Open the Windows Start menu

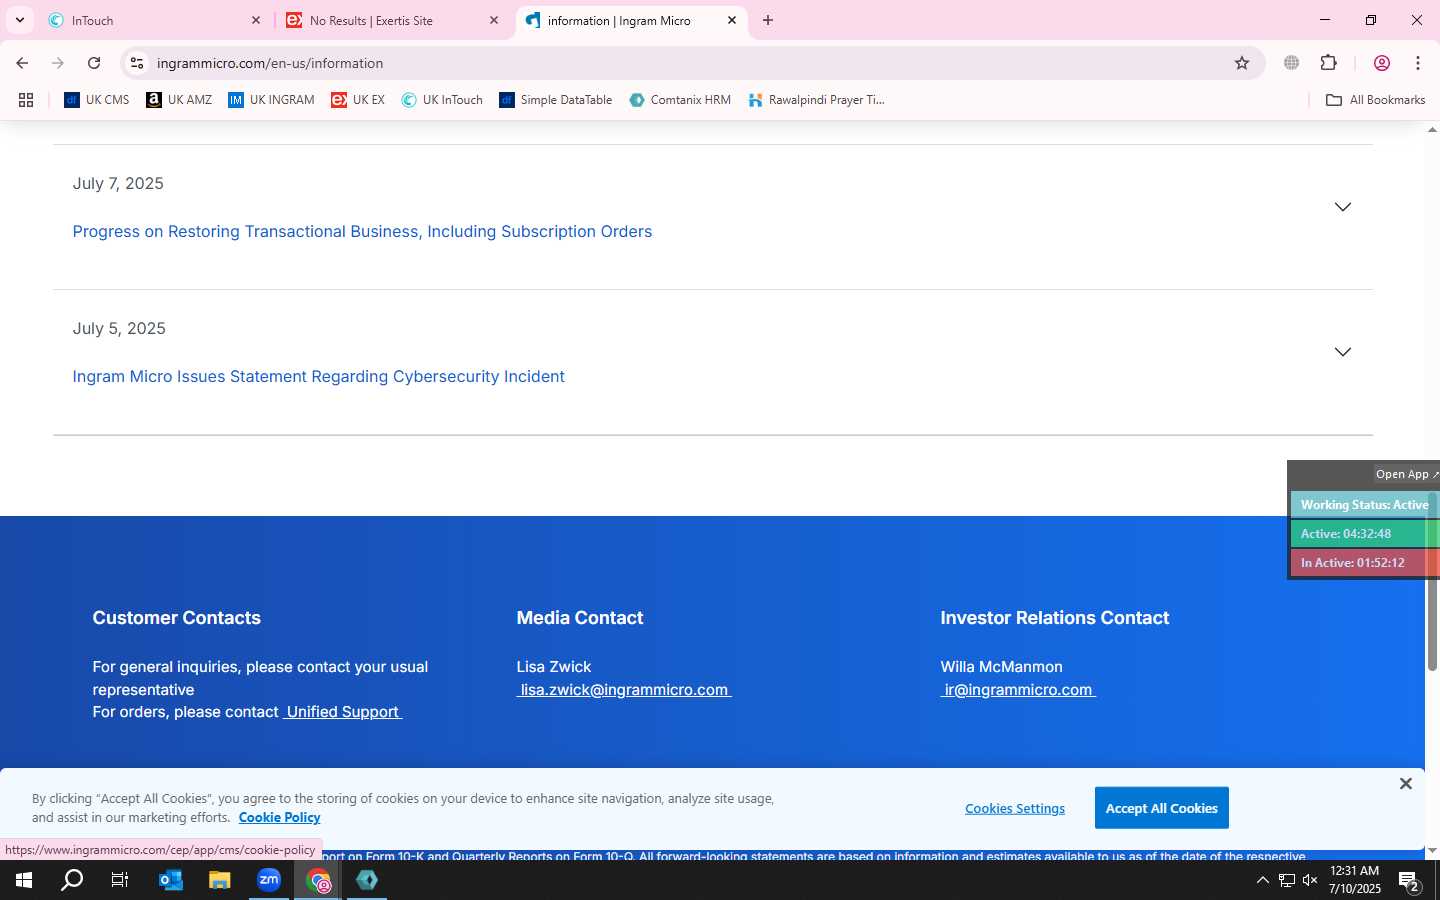click(x=24, y=880)
